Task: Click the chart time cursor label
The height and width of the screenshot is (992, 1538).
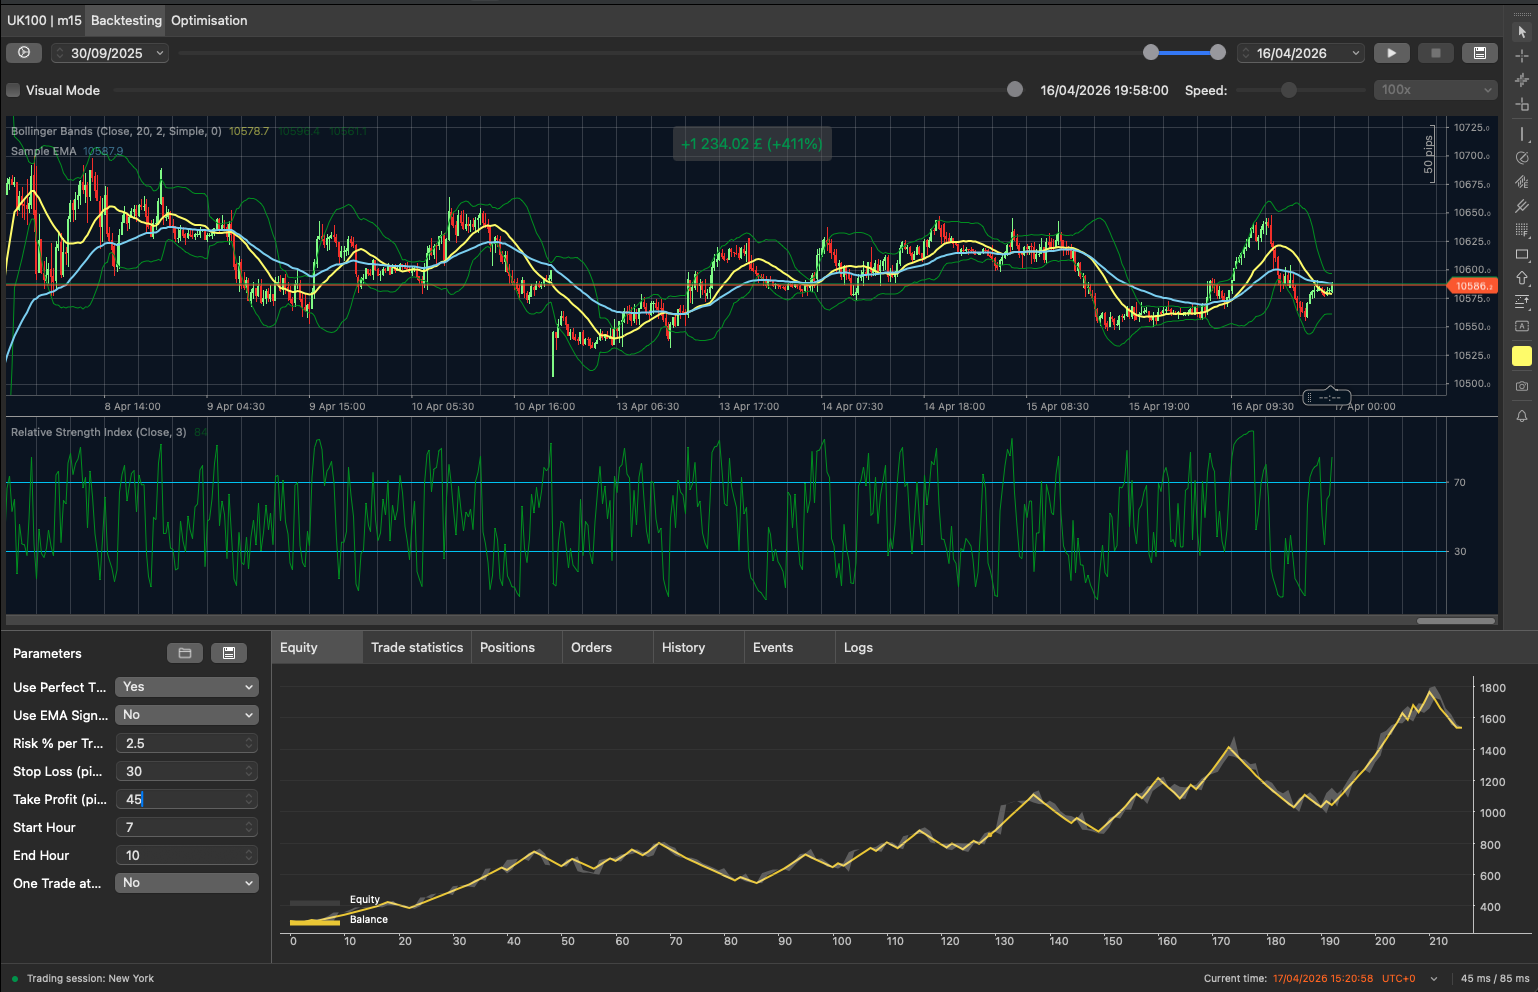Action: click(1327, 397)
